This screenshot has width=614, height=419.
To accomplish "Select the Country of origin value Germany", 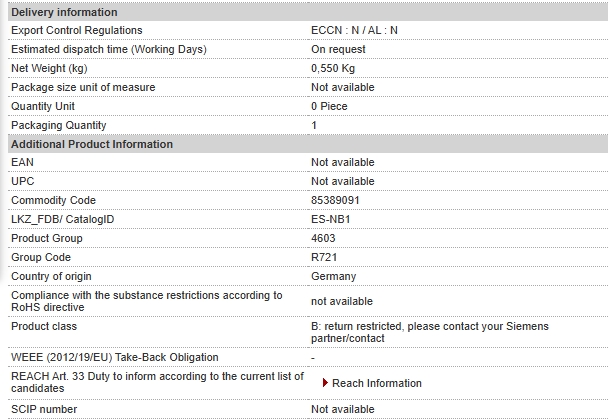I will [334, 276].
